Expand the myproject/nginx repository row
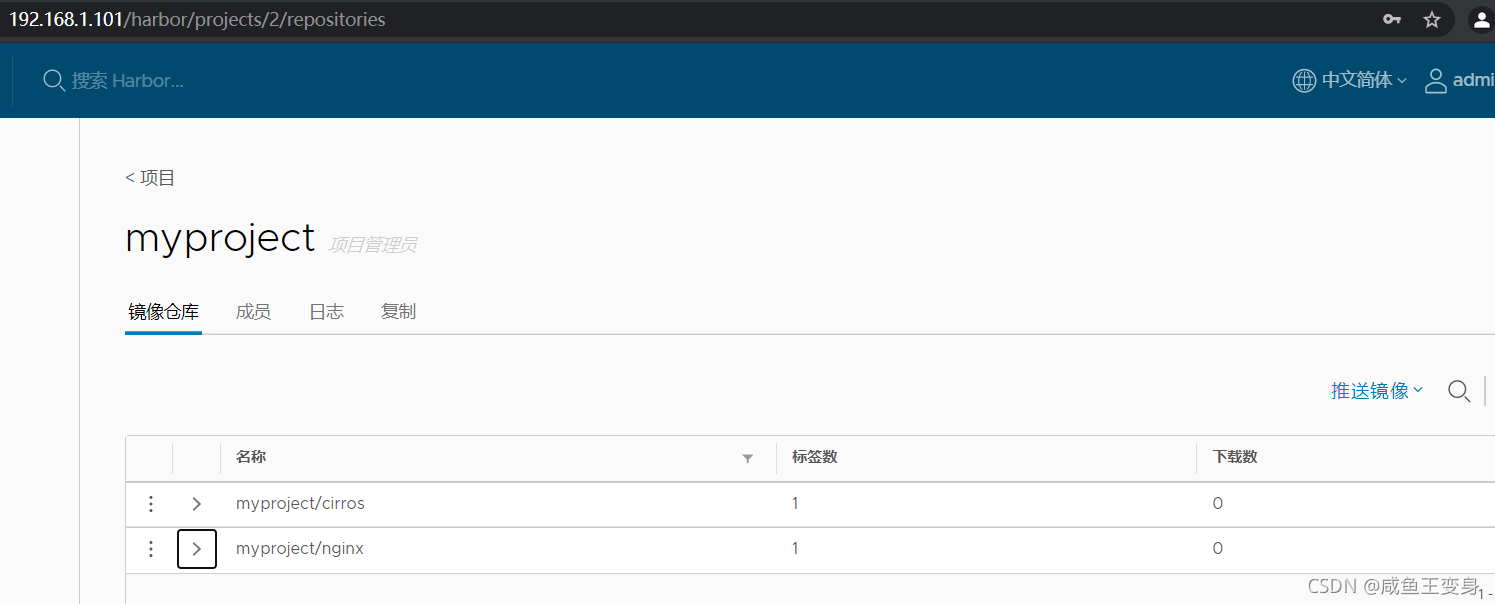 197,549
